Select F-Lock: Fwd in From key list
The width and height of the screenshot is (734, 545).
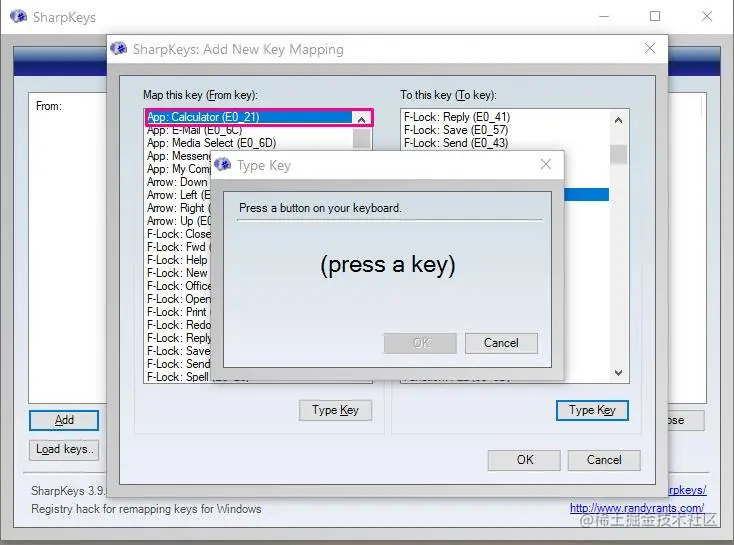178,247
